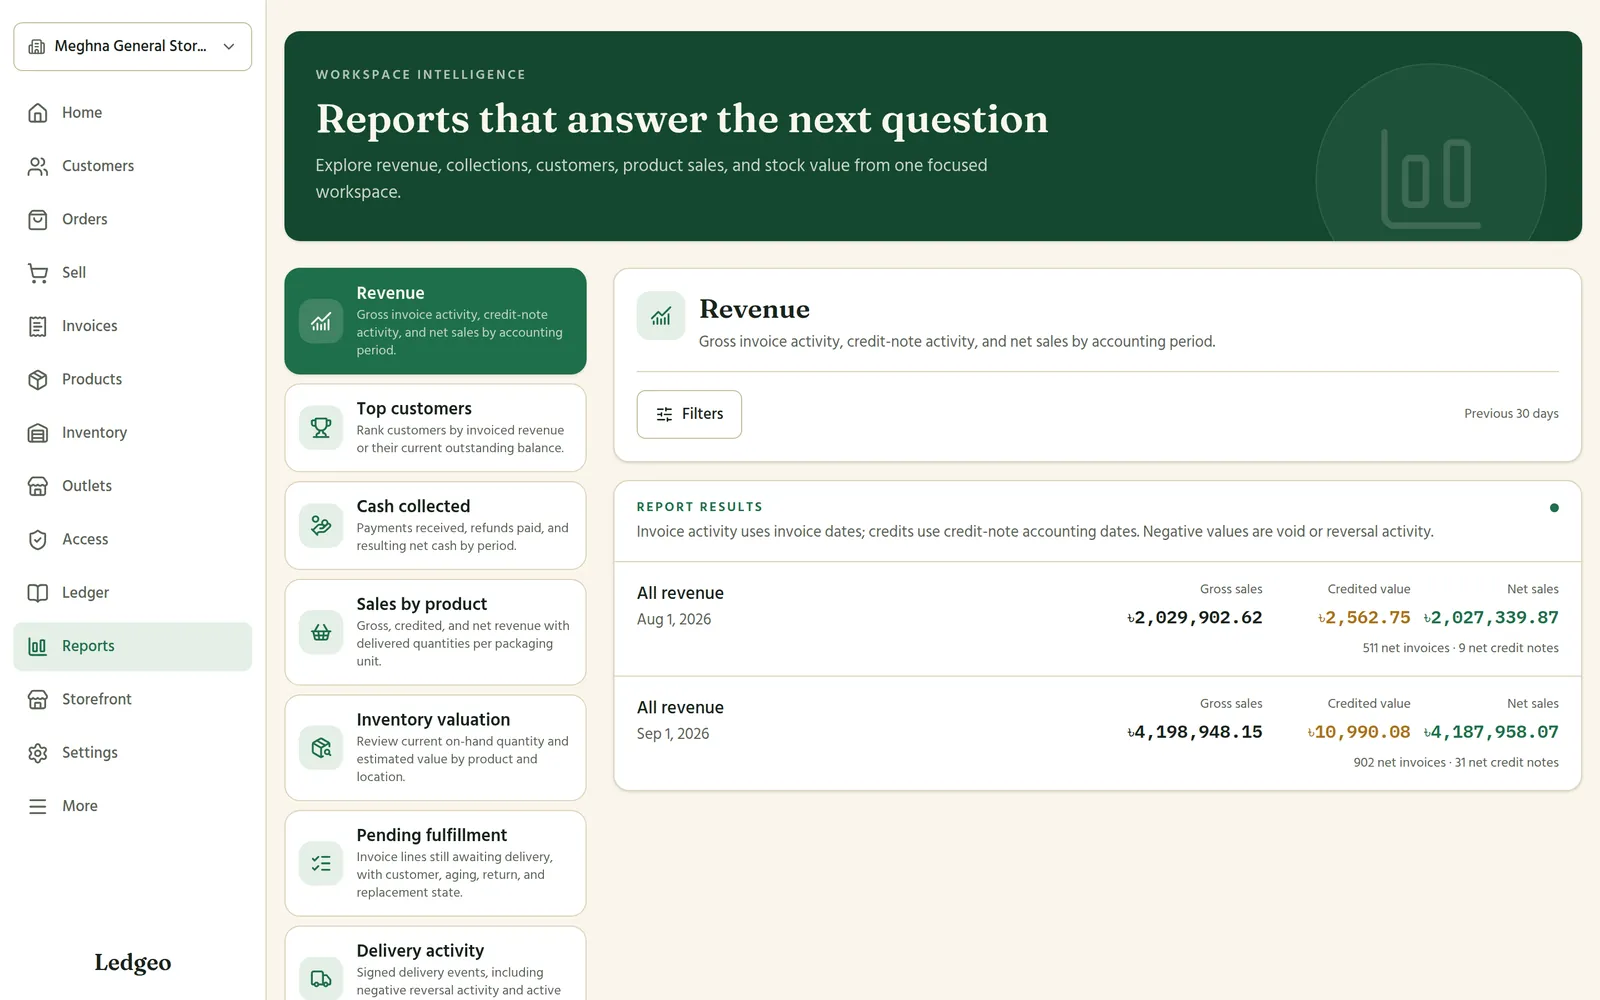Click the Reports chart icon in sidebar
Image resolution: width=1600 pixels, height=1000 pixels.
tap(38, 646)
